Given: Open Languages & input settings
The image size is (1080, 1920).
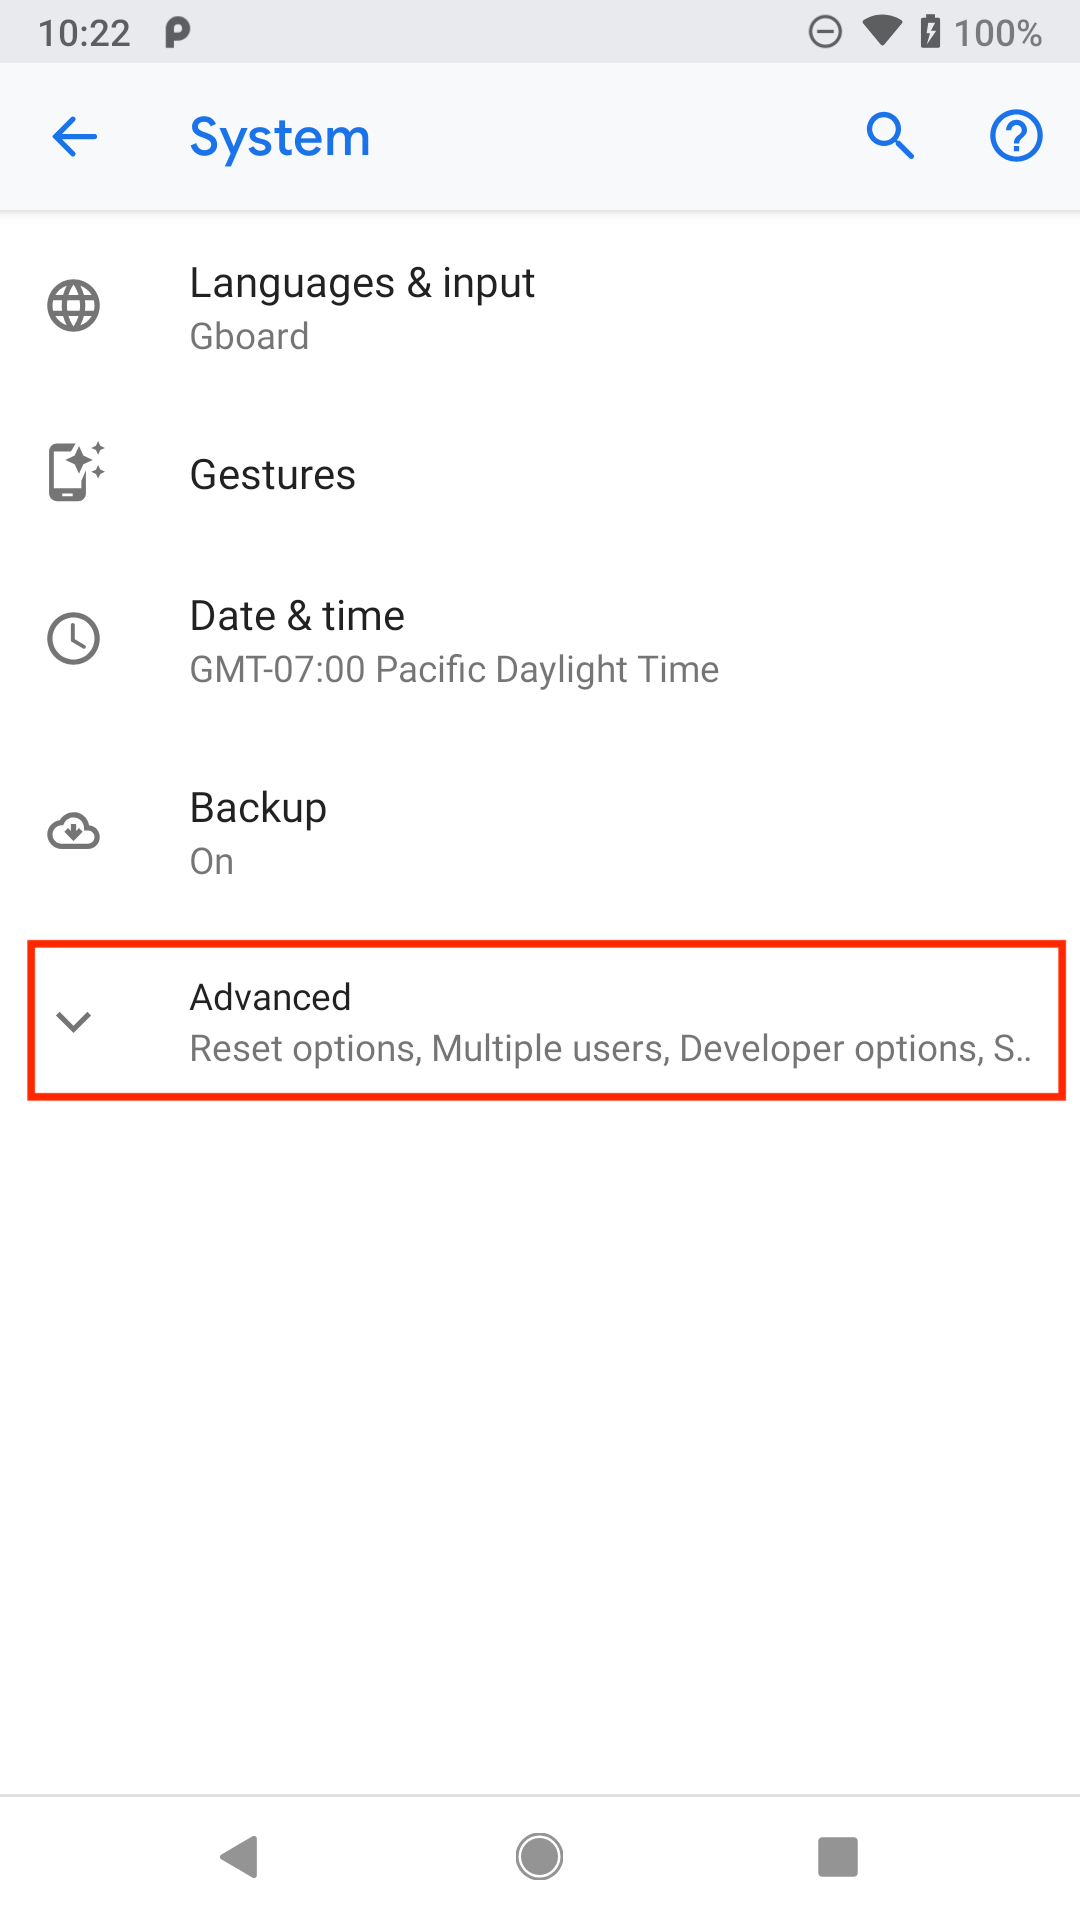Looking at the screenshot, I should pos(540,308).
